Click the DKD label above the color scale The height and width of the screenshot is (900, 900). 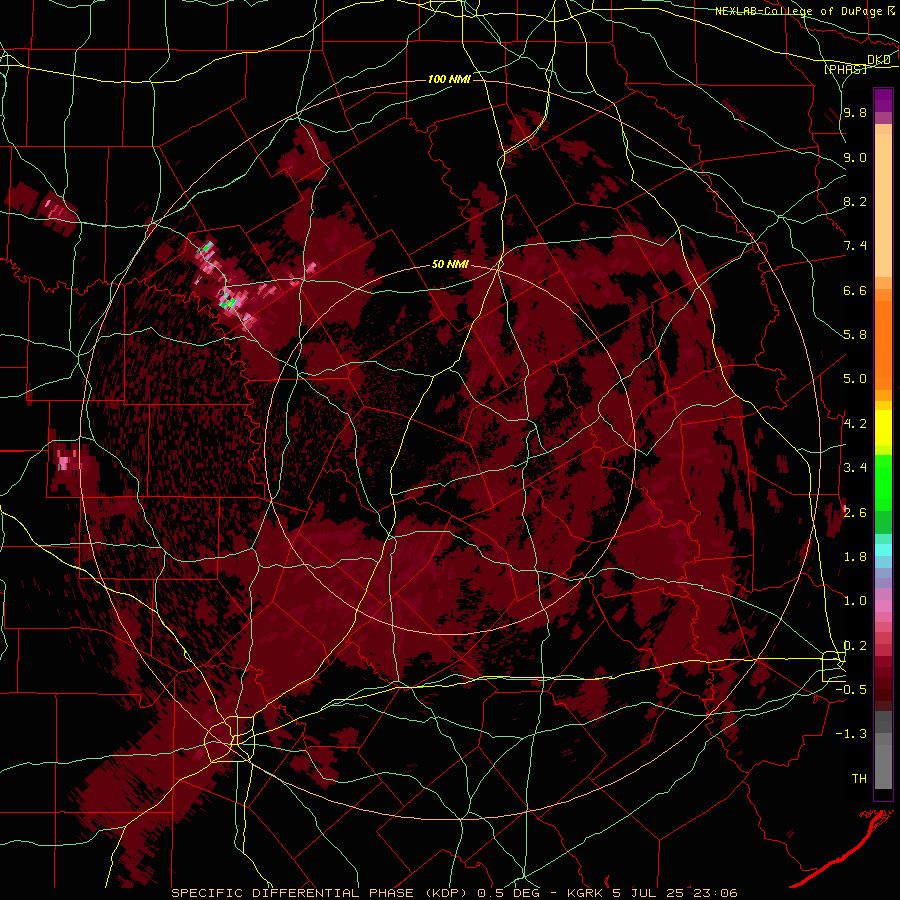pos(879,60)
